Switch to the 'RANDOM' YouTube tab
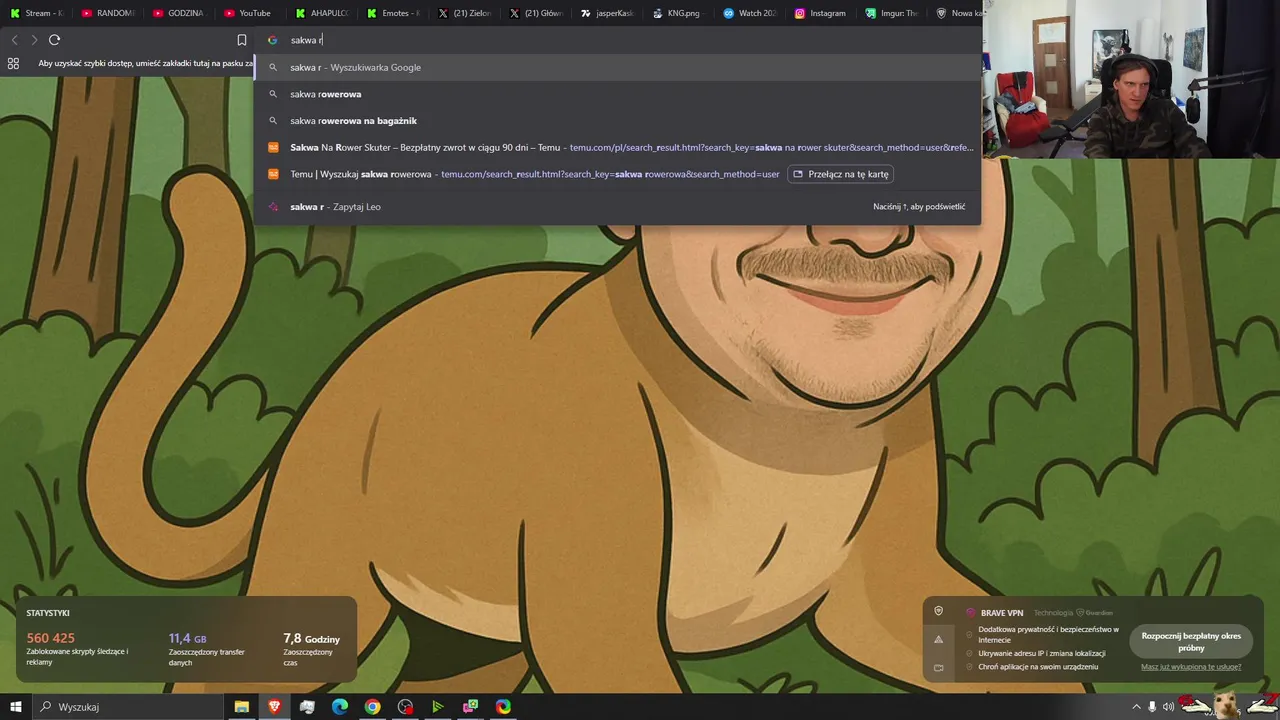This screenshot has height=720, width=1280. pyautogui.click(x=107, y=13)
